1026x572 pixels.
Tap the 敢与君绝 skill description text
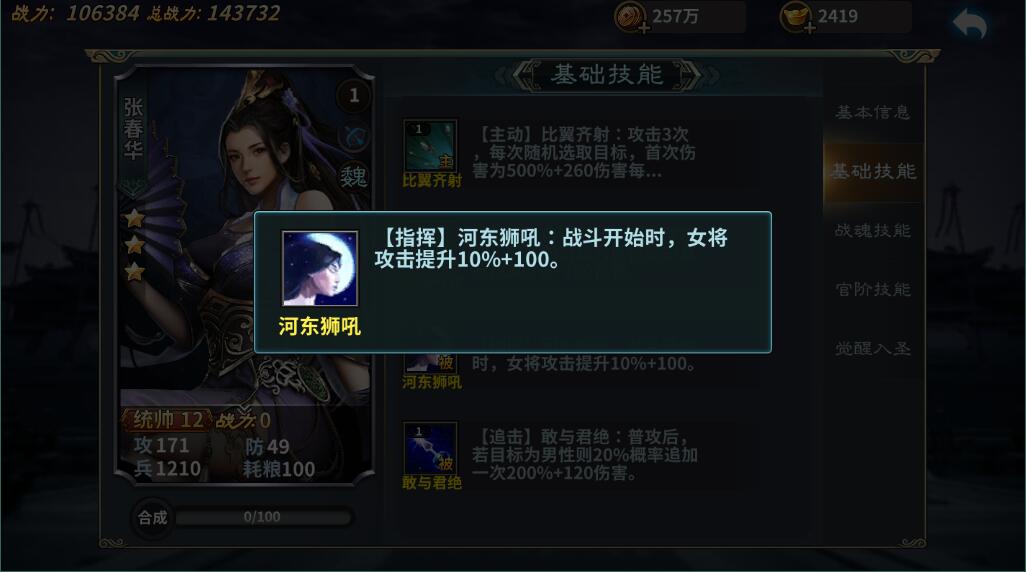(x=584, y=455)
